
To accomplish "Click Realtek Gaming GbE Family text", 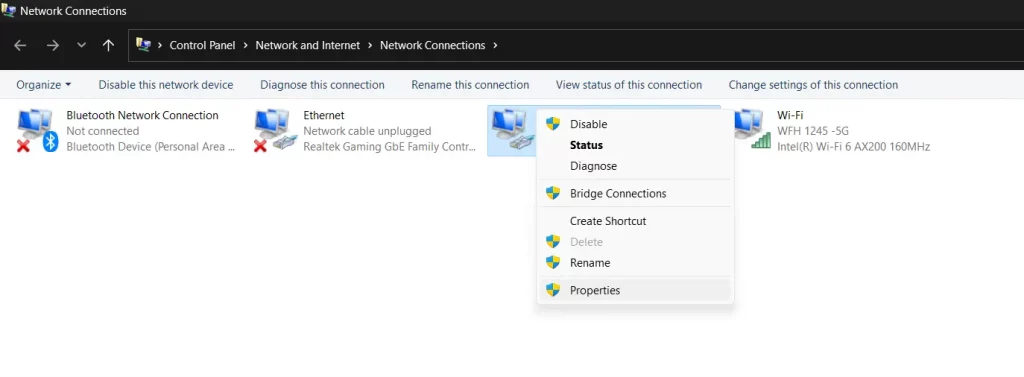I will (390, 146).
